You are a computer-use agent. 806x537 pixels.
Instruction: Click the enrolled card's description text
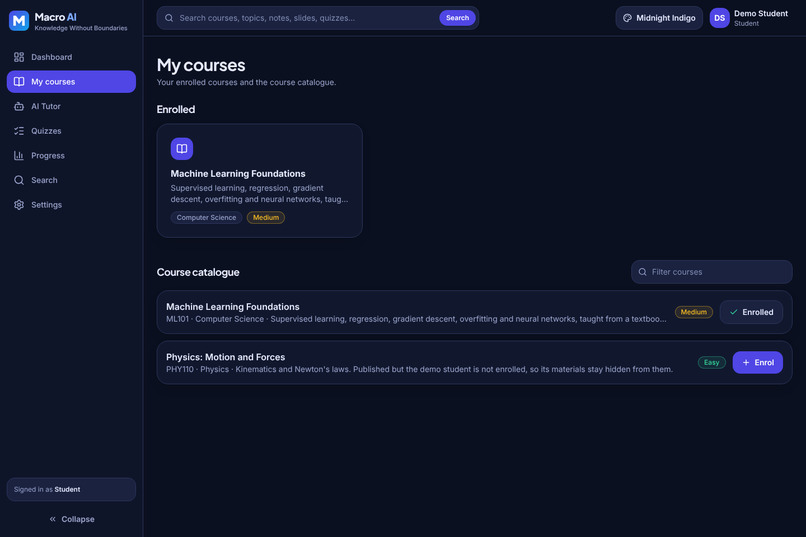[x=259, y=194]
